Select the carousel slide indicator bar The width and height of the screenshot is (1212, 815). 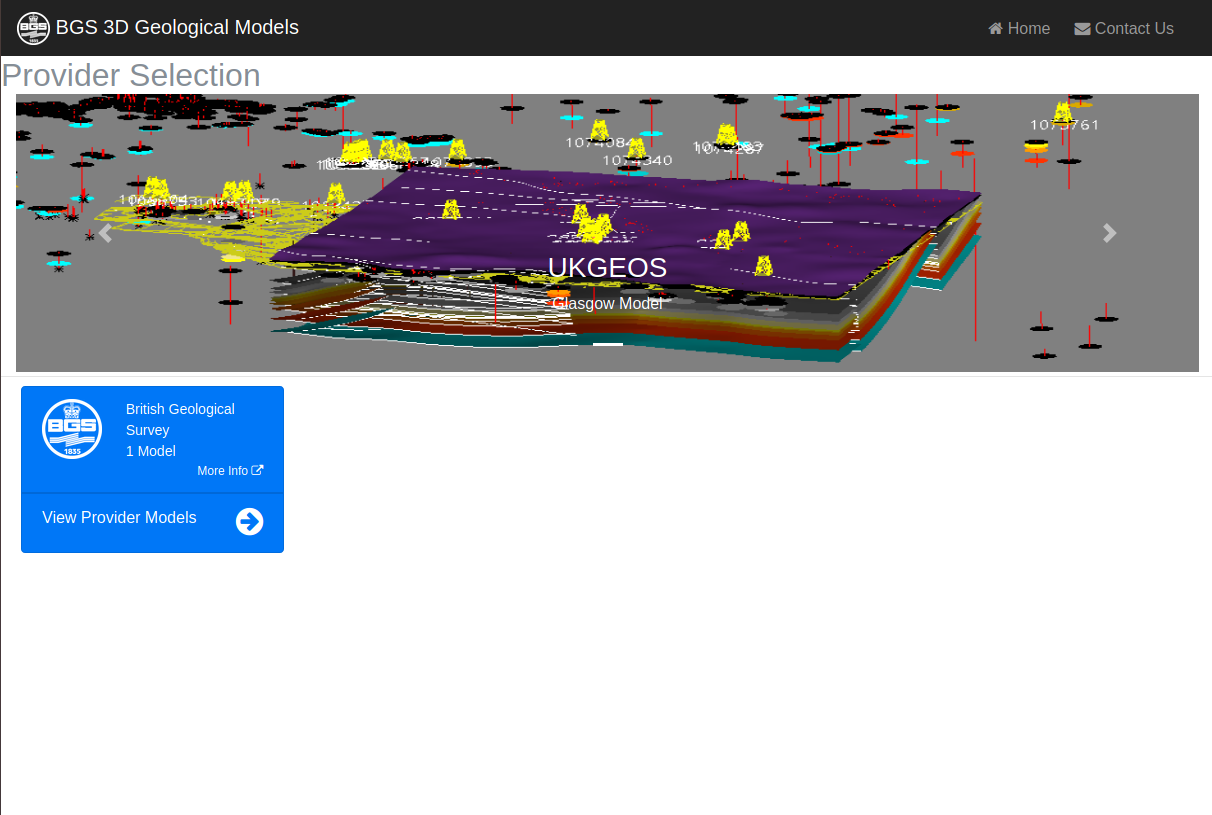(608, 344)
